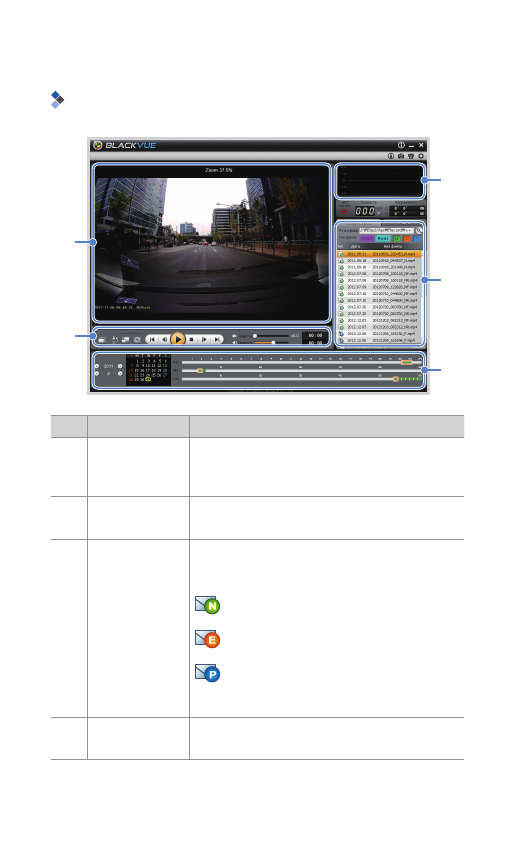Skip to the next file button
The image size is (510, 850).
[217, 339]
